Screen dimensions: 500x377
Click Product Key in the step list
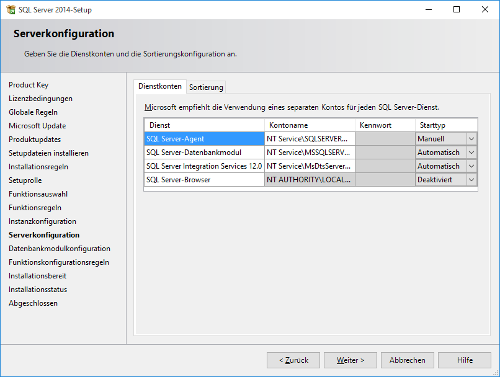tap(28, 85)
